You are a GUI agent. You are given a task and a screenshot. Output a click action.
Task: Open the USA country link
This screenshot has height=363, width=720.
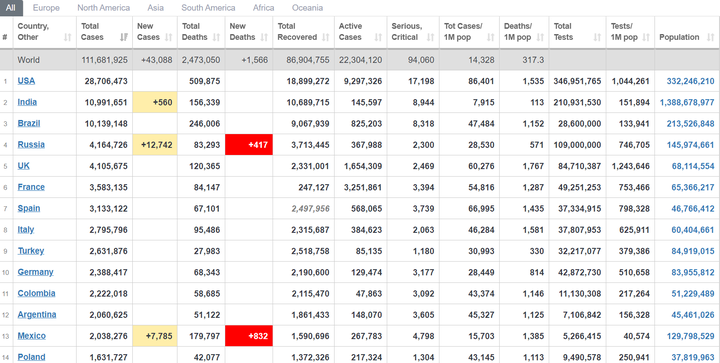click(26, 81)
